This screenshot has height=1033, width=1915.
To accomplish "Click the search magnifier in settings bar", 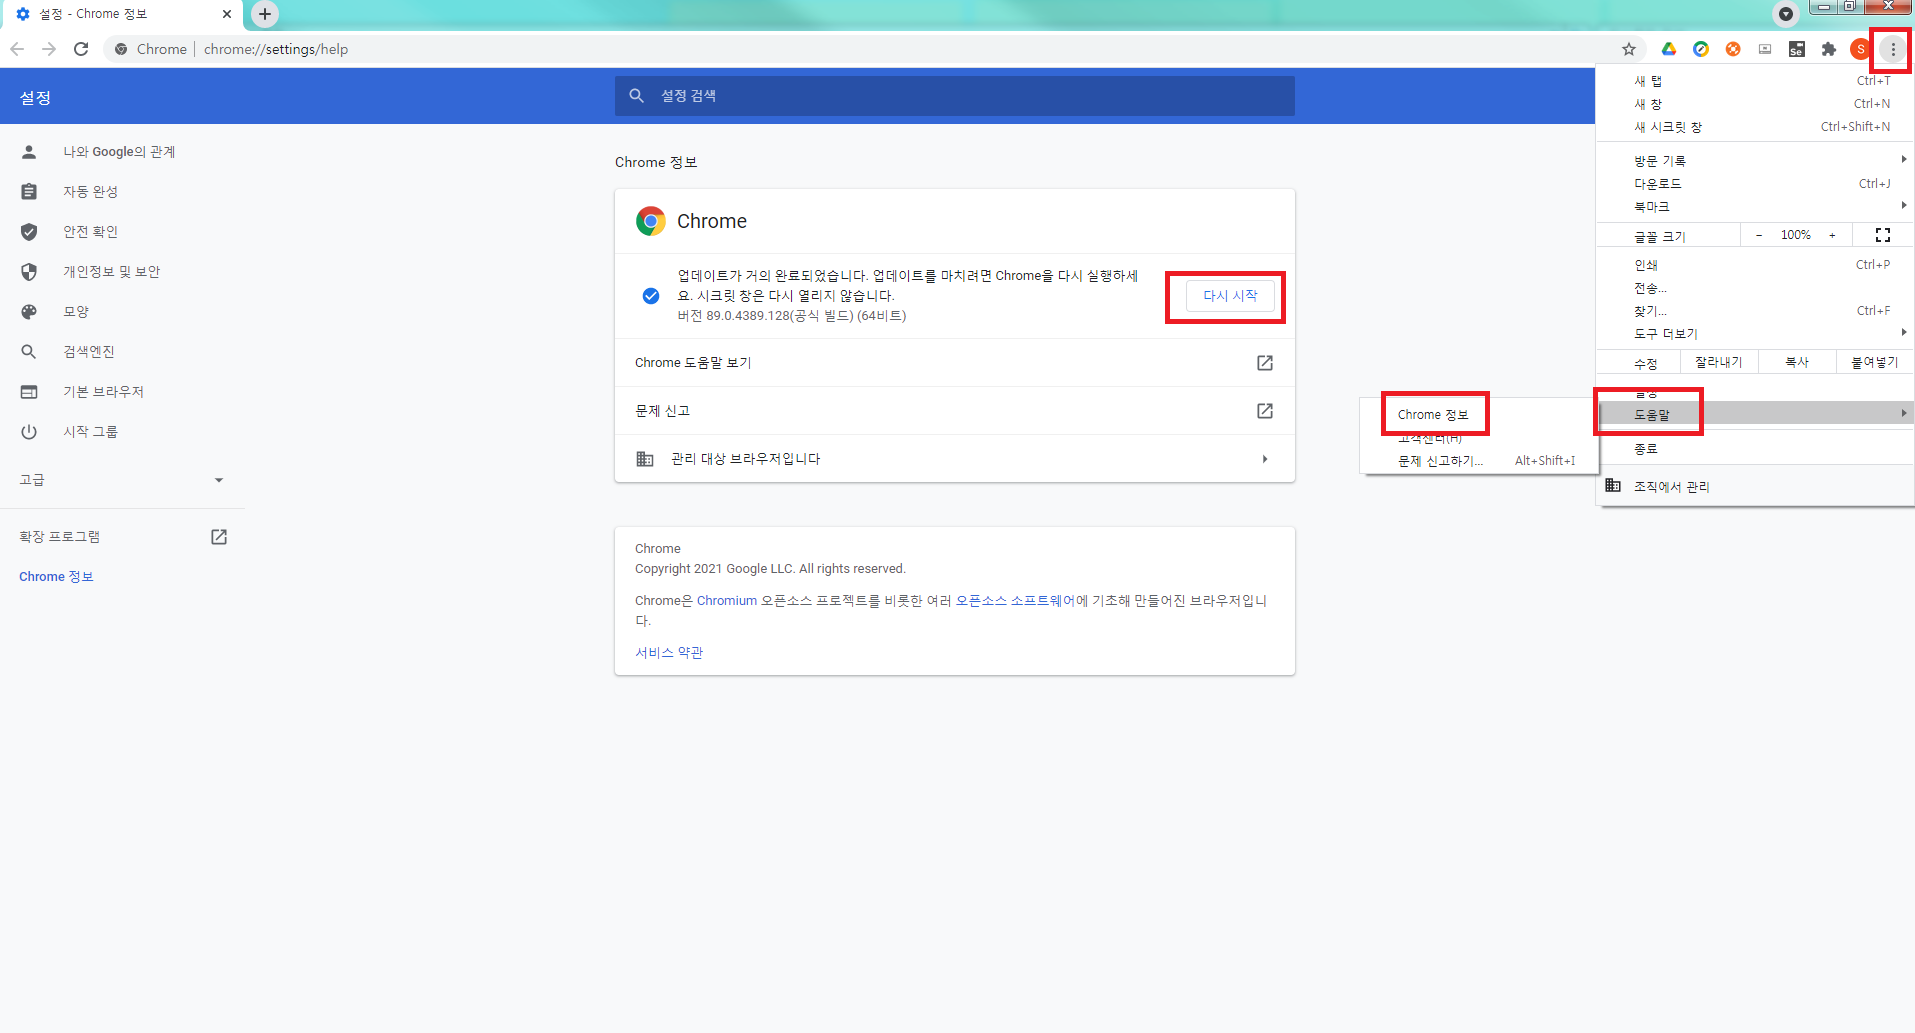I will [637, 96].
